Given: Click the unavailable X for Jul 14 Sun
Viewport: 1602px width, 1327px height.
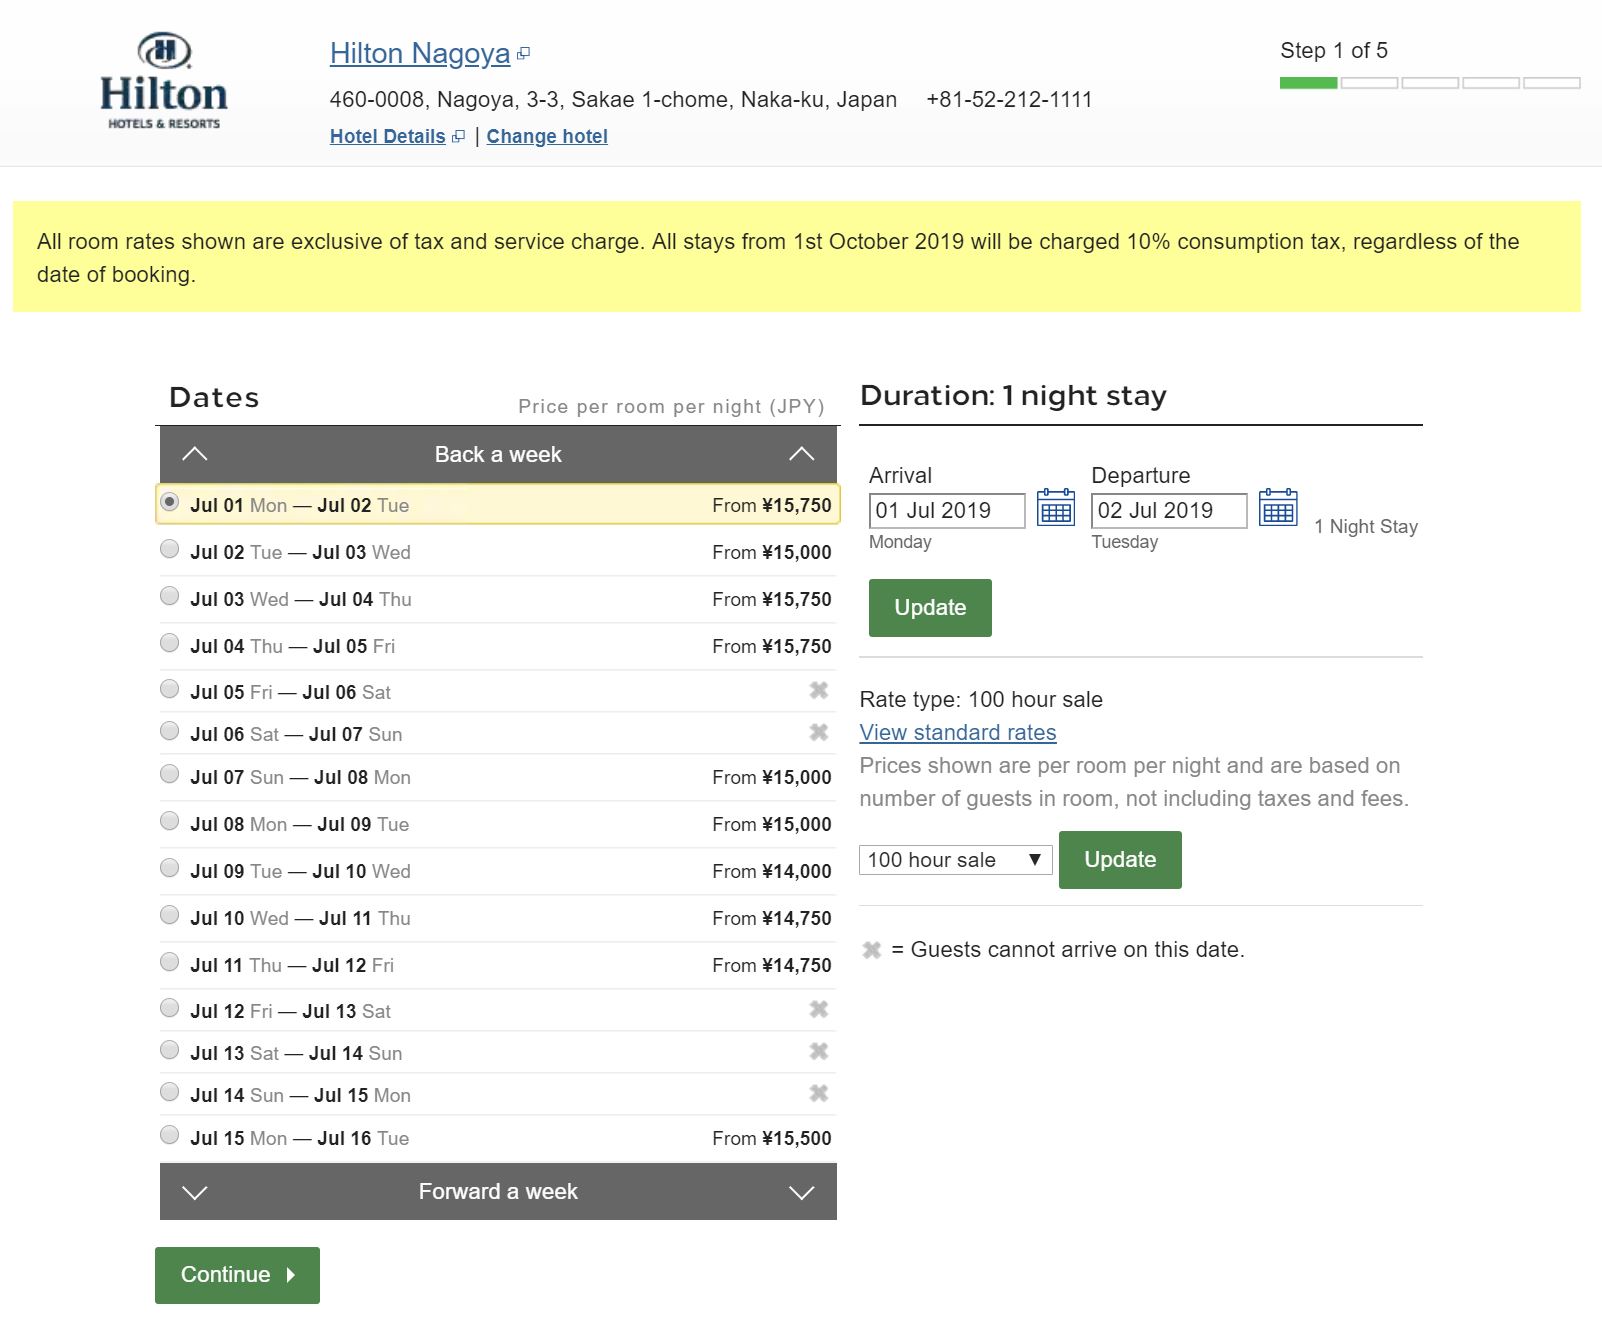Looking at the screenshot, I should tap(819, 1093).
